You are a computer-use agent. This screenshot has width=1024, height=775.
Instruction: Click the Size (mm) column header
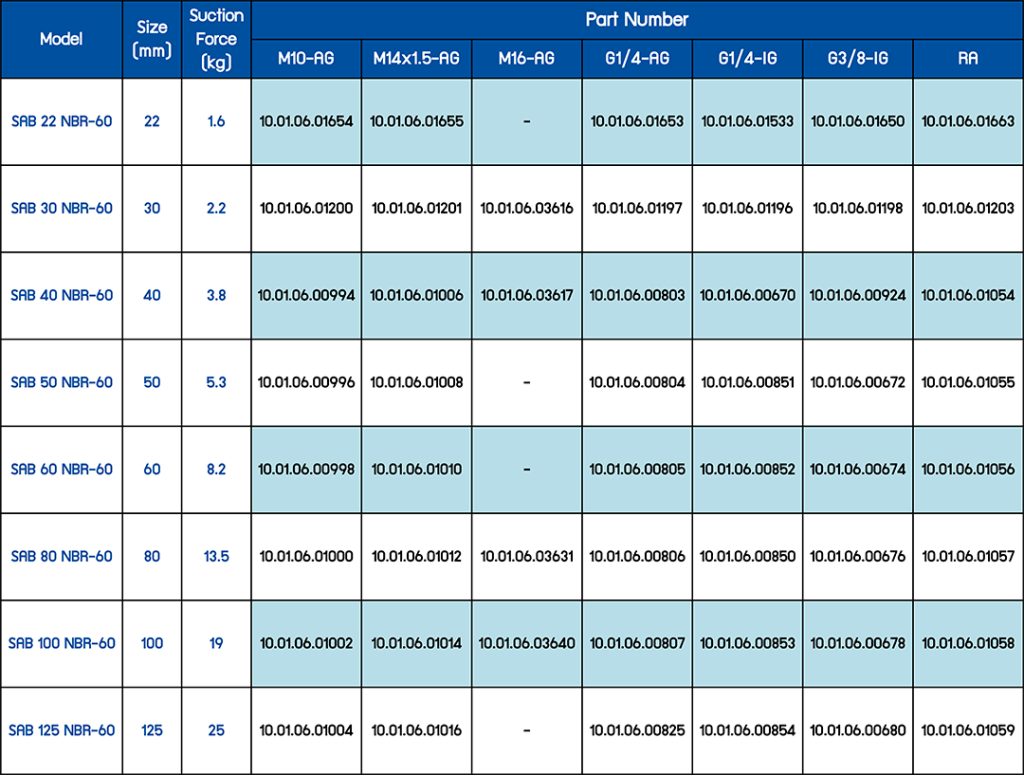tap(152, 39)
